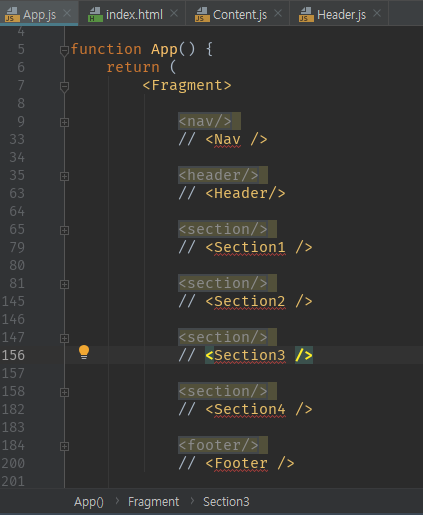Click line number 182 in the gutter

(x=13, y=409)
